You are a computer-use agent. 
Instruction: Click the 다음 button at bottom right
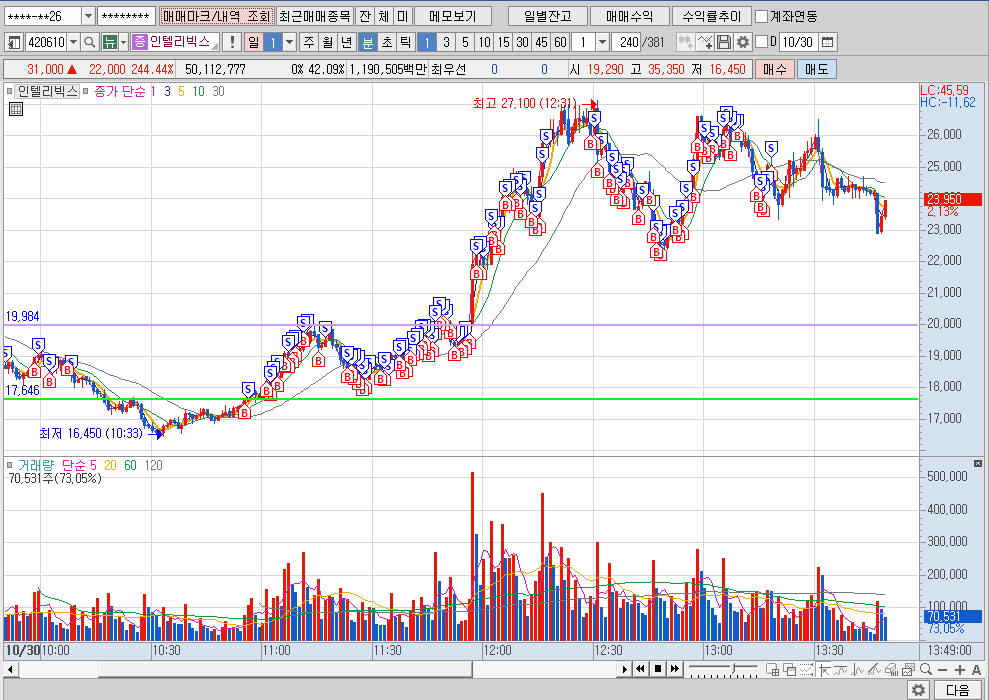[957, 690]
